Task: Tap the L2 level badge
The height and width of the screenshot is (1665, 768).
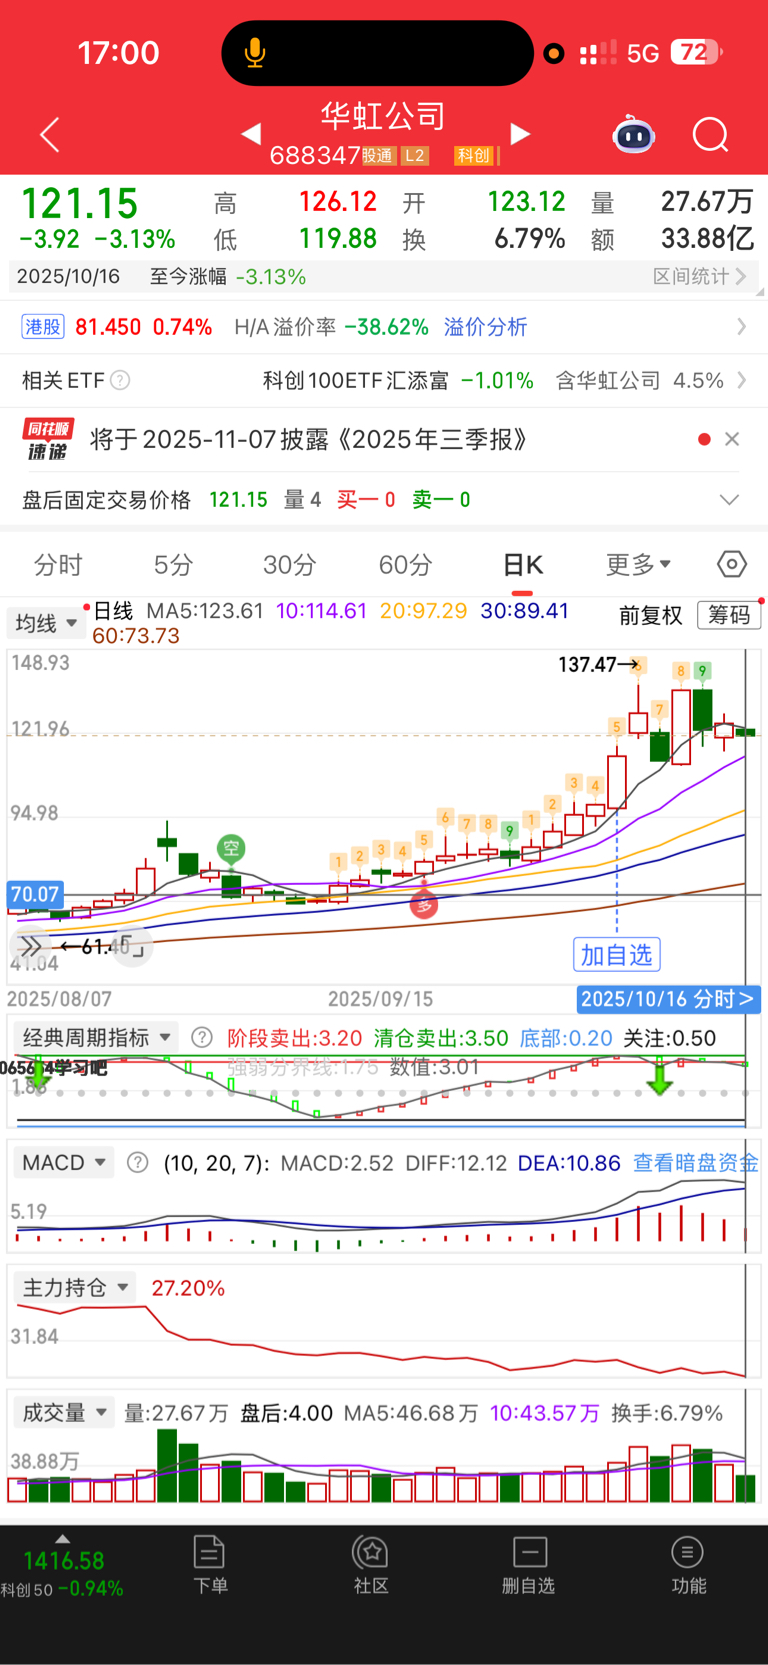Action: point(414,155)
